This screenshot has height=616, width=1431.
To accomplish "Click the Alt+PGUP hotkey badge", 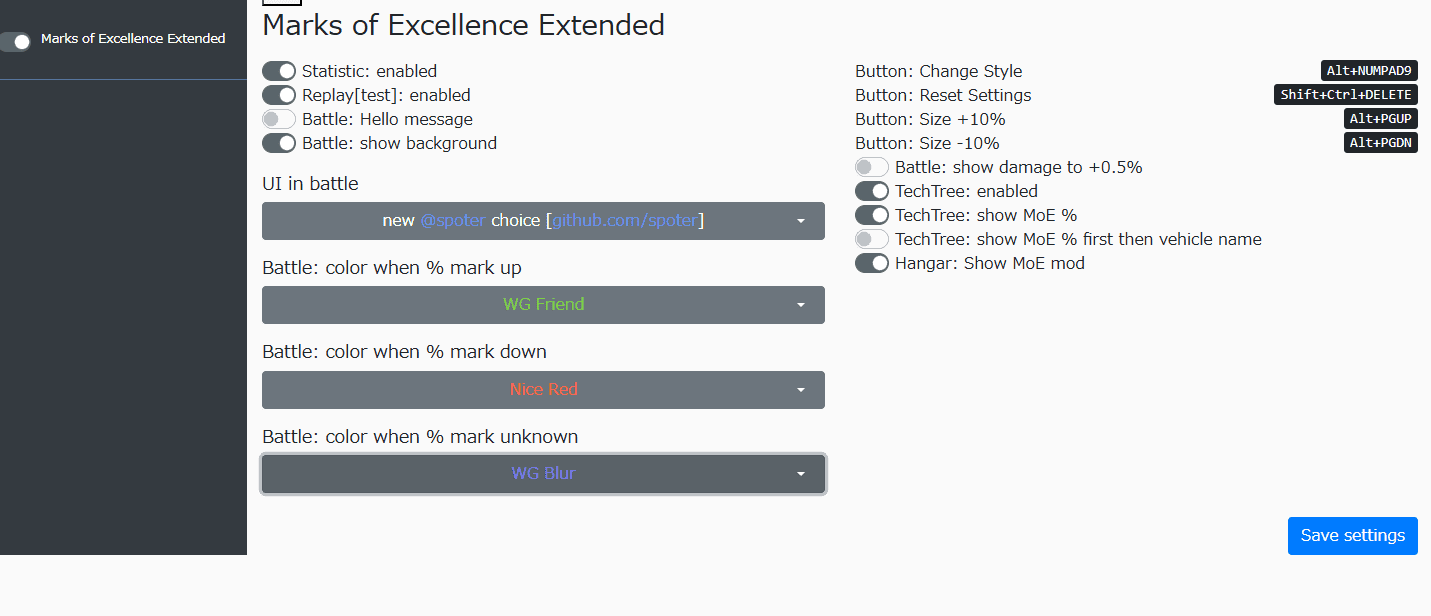I will coord(1380,119).
